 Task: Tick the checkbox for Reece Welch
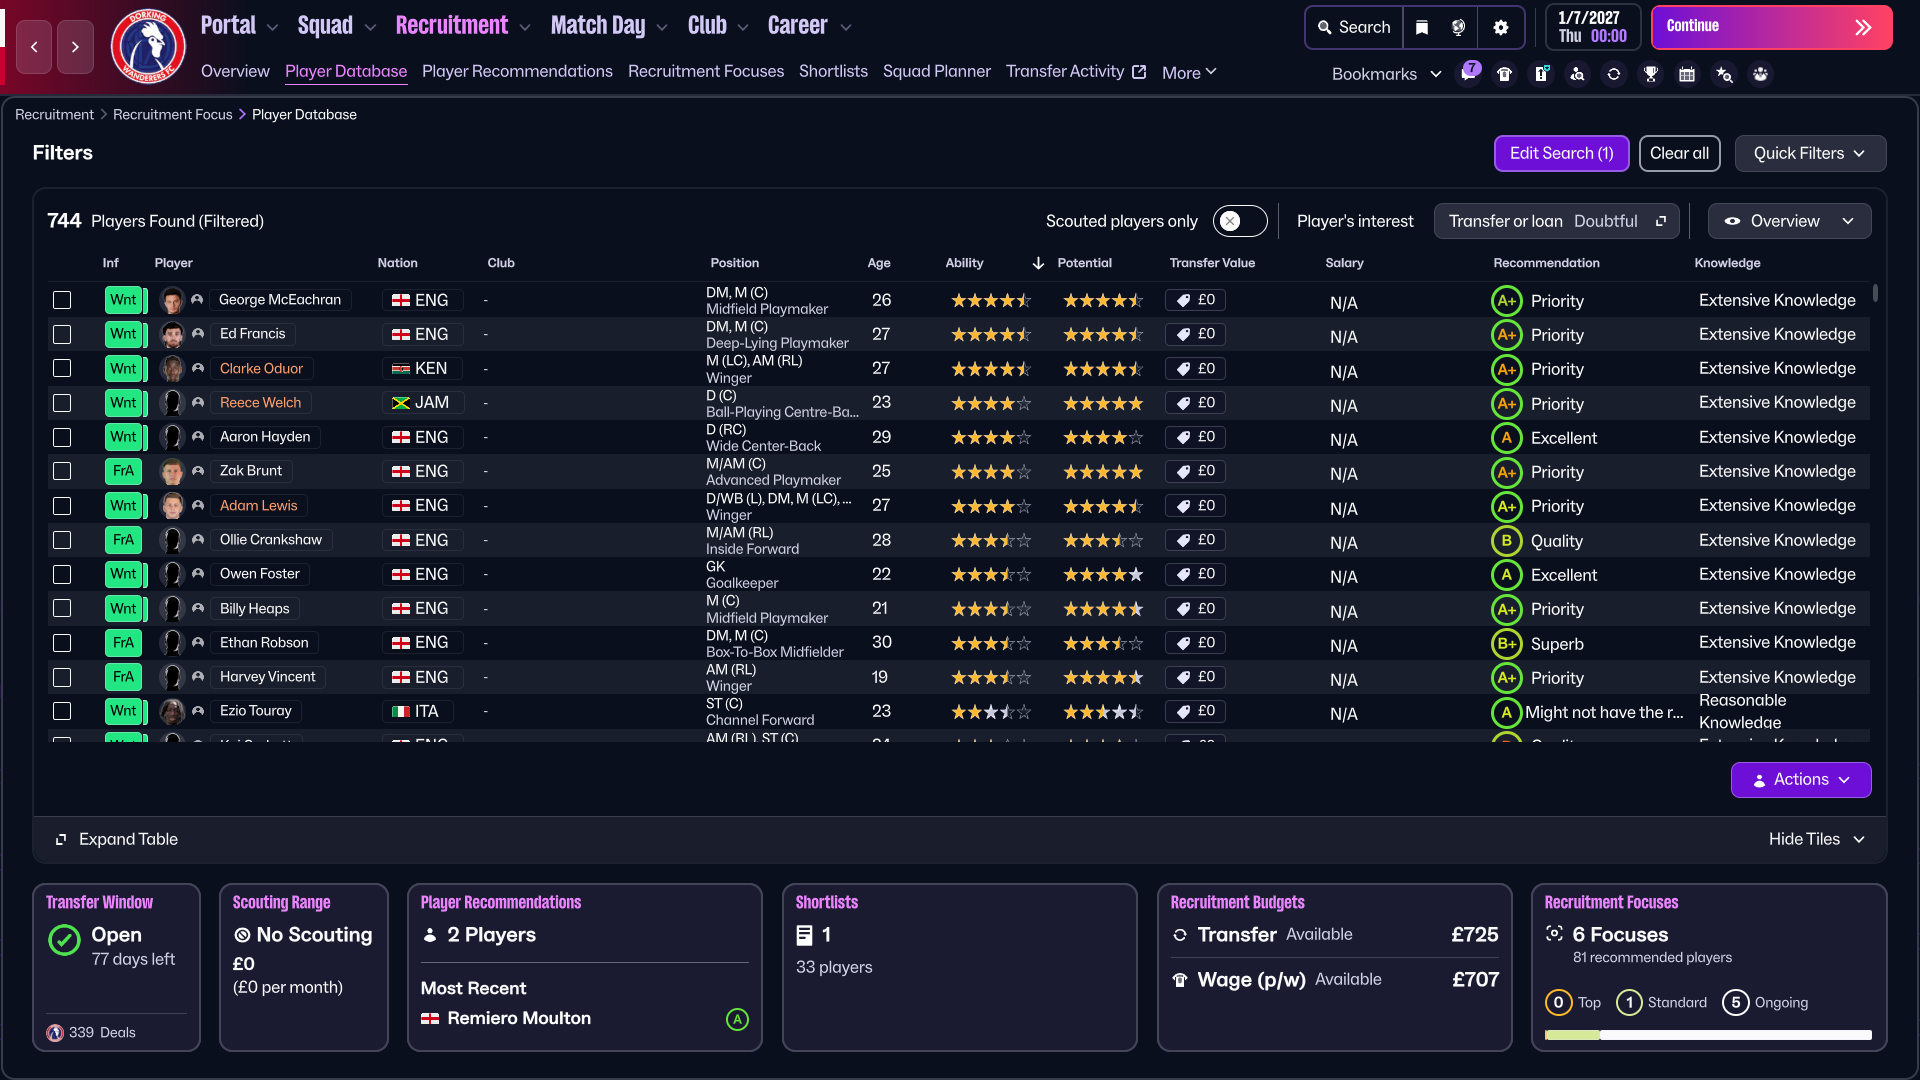point(62,403)
